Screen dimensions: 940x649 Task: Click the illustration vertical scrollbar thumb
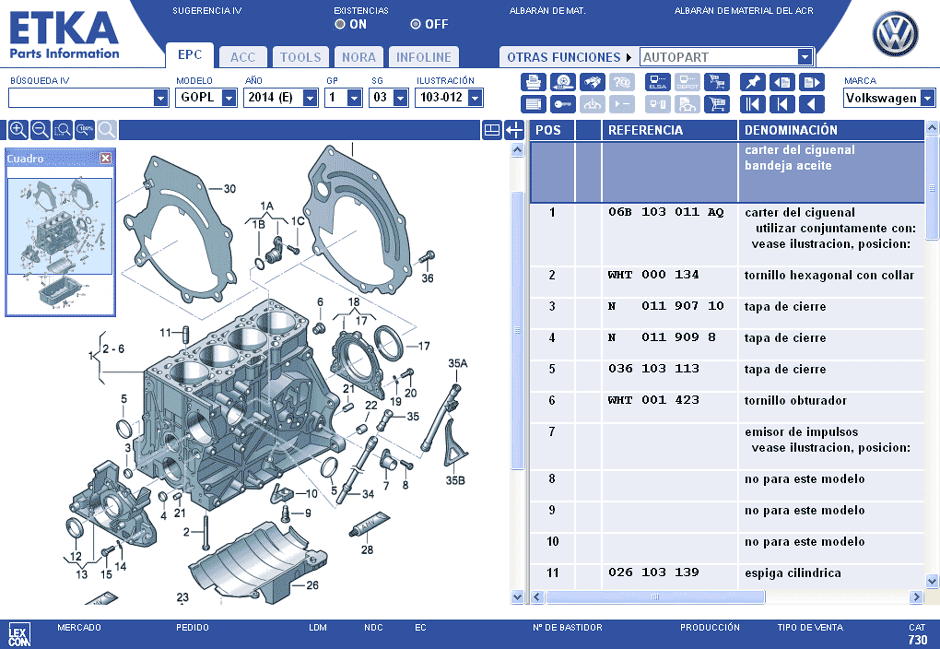[x=517, y=330]
